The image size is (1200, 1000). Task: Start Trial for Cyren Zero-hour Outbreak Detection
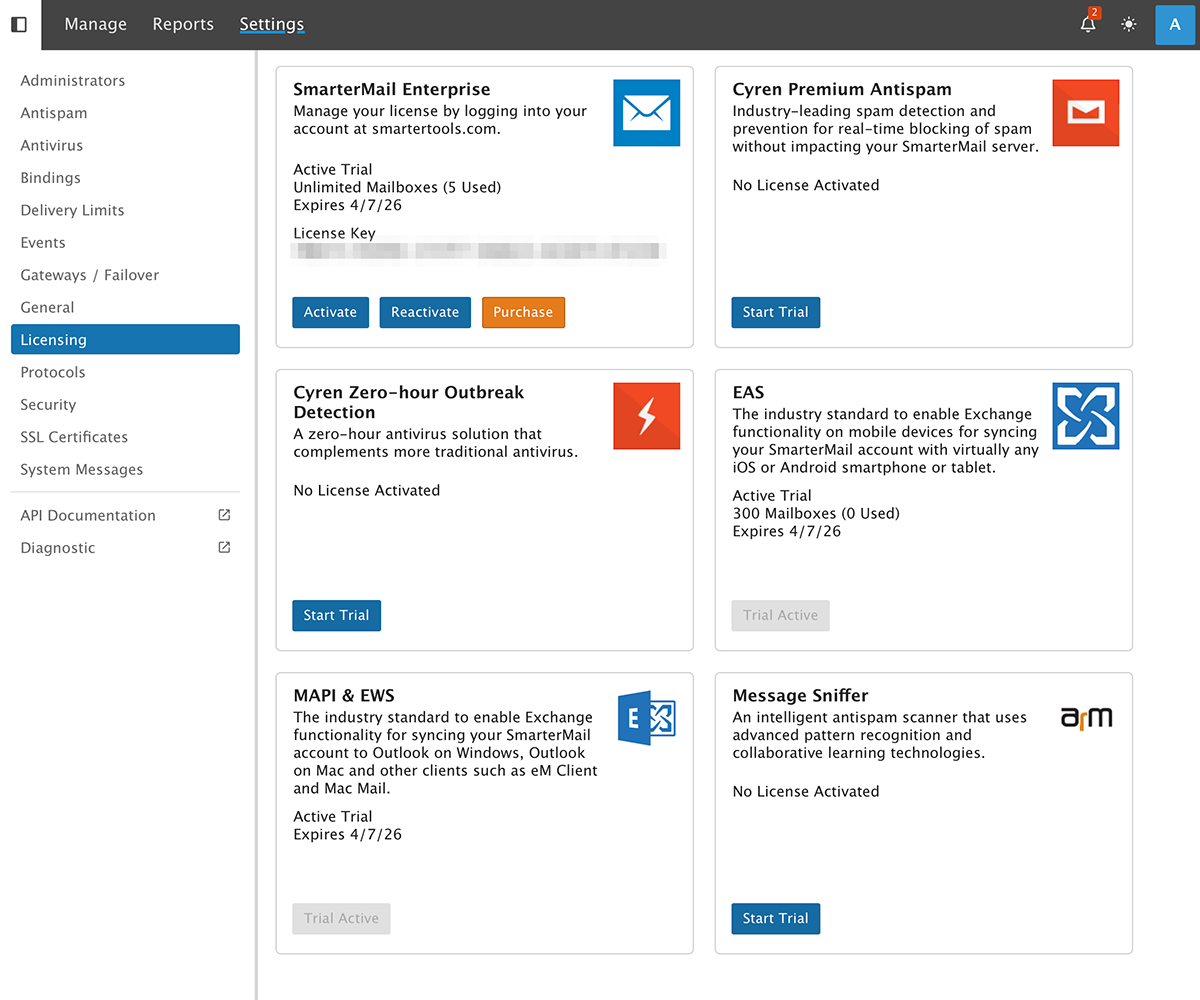(x=336, y=615)
